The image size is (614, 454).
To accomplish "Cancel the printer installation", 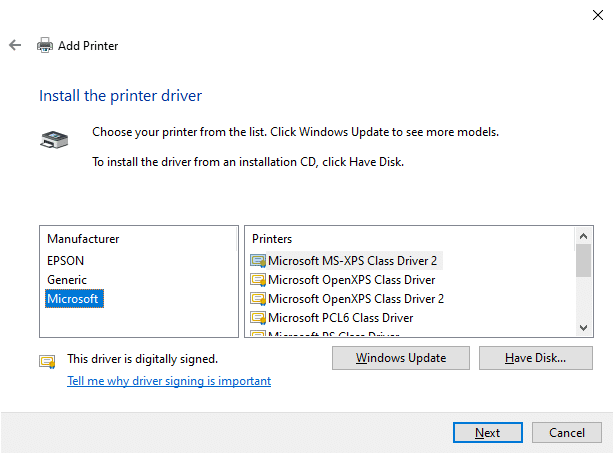I will click(x=567, y=432).
